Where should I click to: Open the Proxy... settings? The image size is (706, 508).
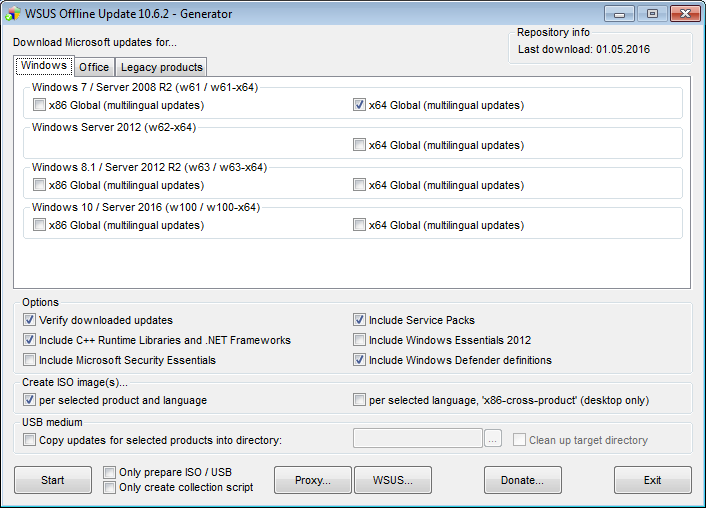(x=313, y=480)
